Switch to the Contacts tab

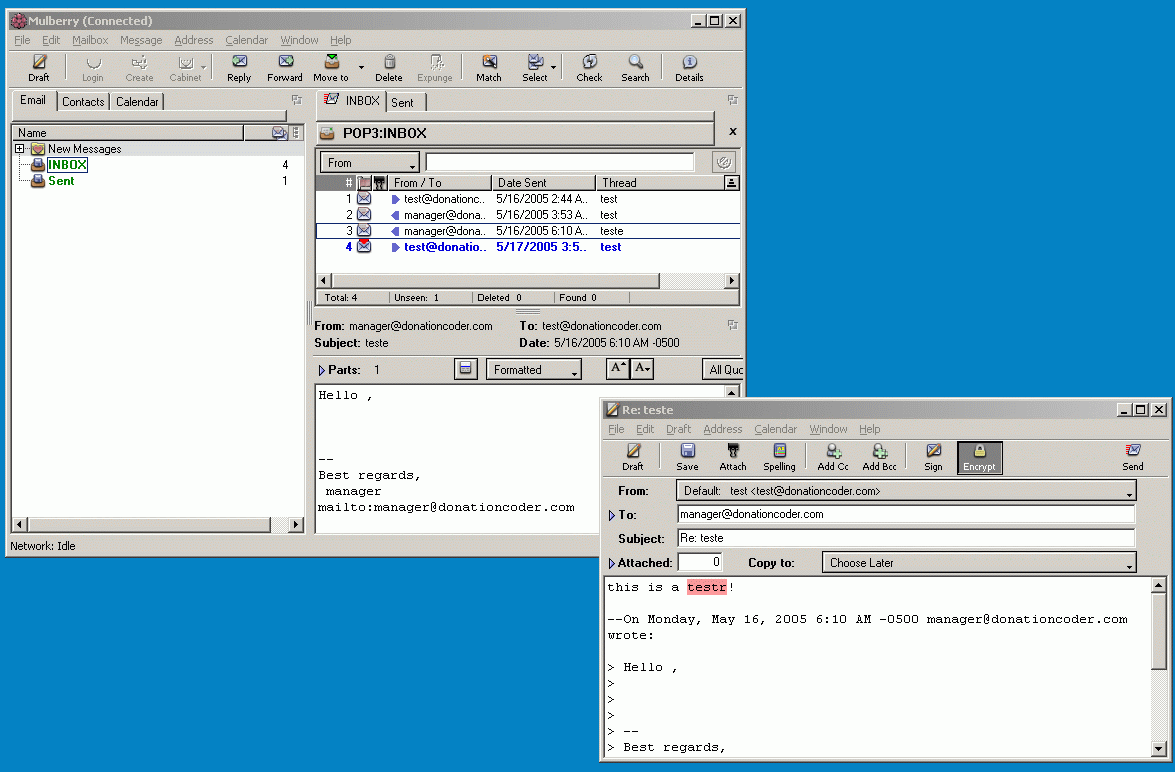[x=83, y=102]
